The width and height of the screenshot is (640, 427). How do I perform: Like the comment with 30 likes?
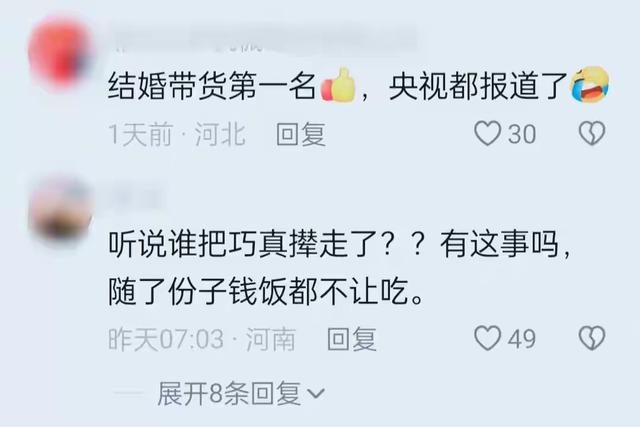(x=487, y=133)
